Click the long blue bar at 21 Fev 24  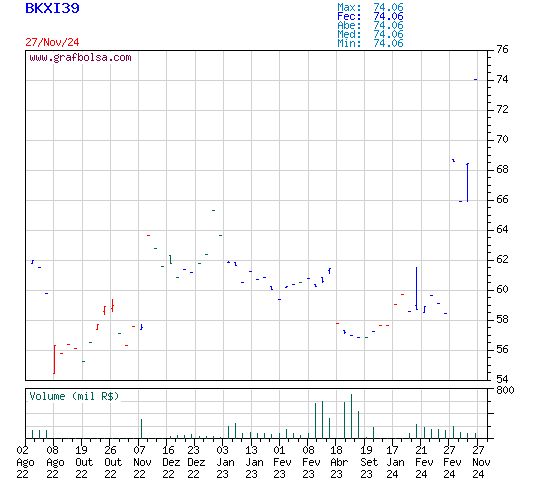pyautogui.click(x=416, y=288)
